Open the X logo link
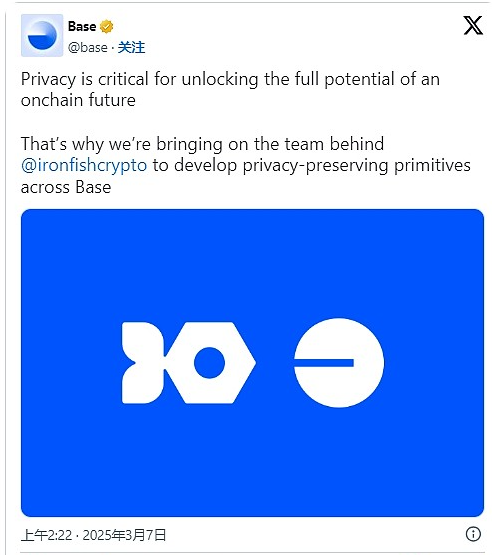 (473, 25)
